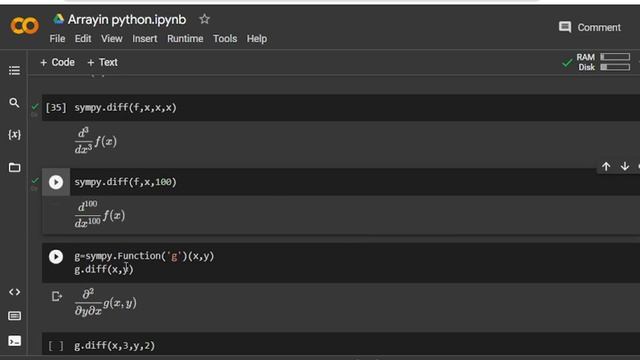Open the Comment panel
This screenshot has height=360, width=640.
click(x=589, y=27)
